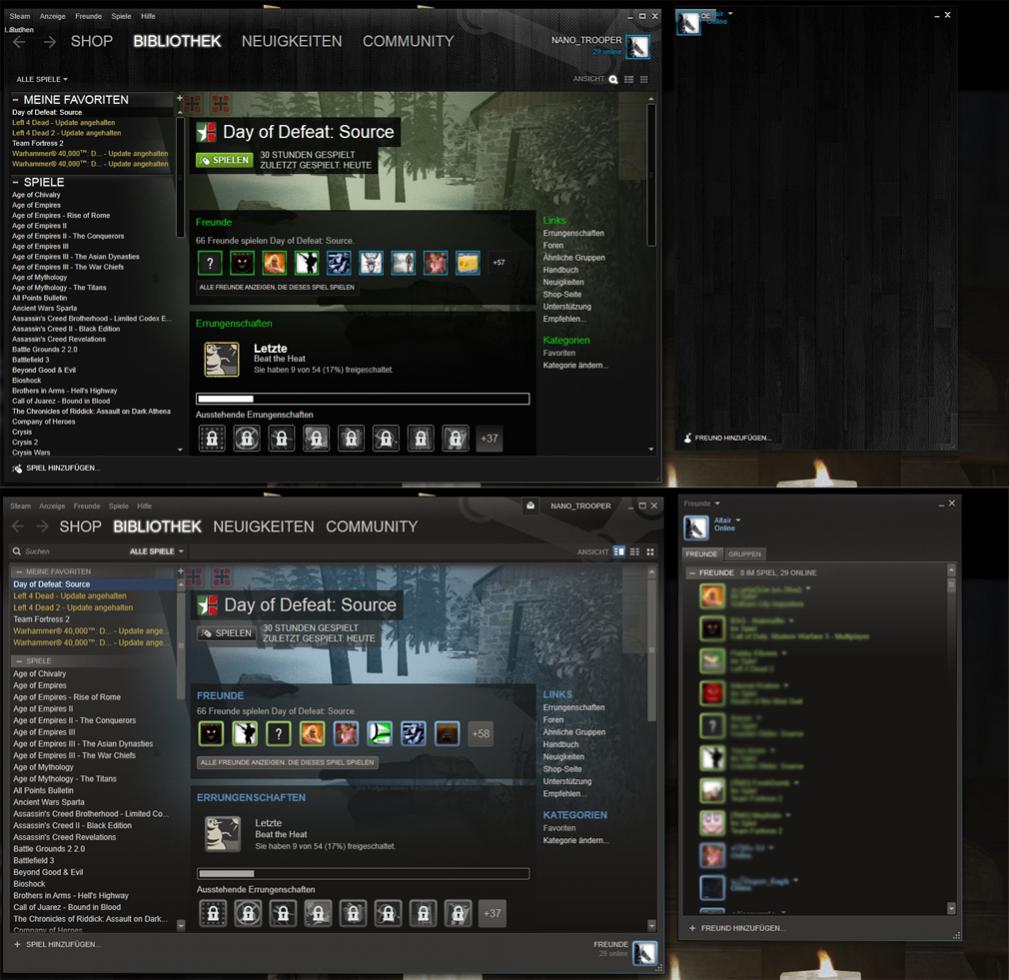Click the question-mark friend avatar in top window

(210, 263)
